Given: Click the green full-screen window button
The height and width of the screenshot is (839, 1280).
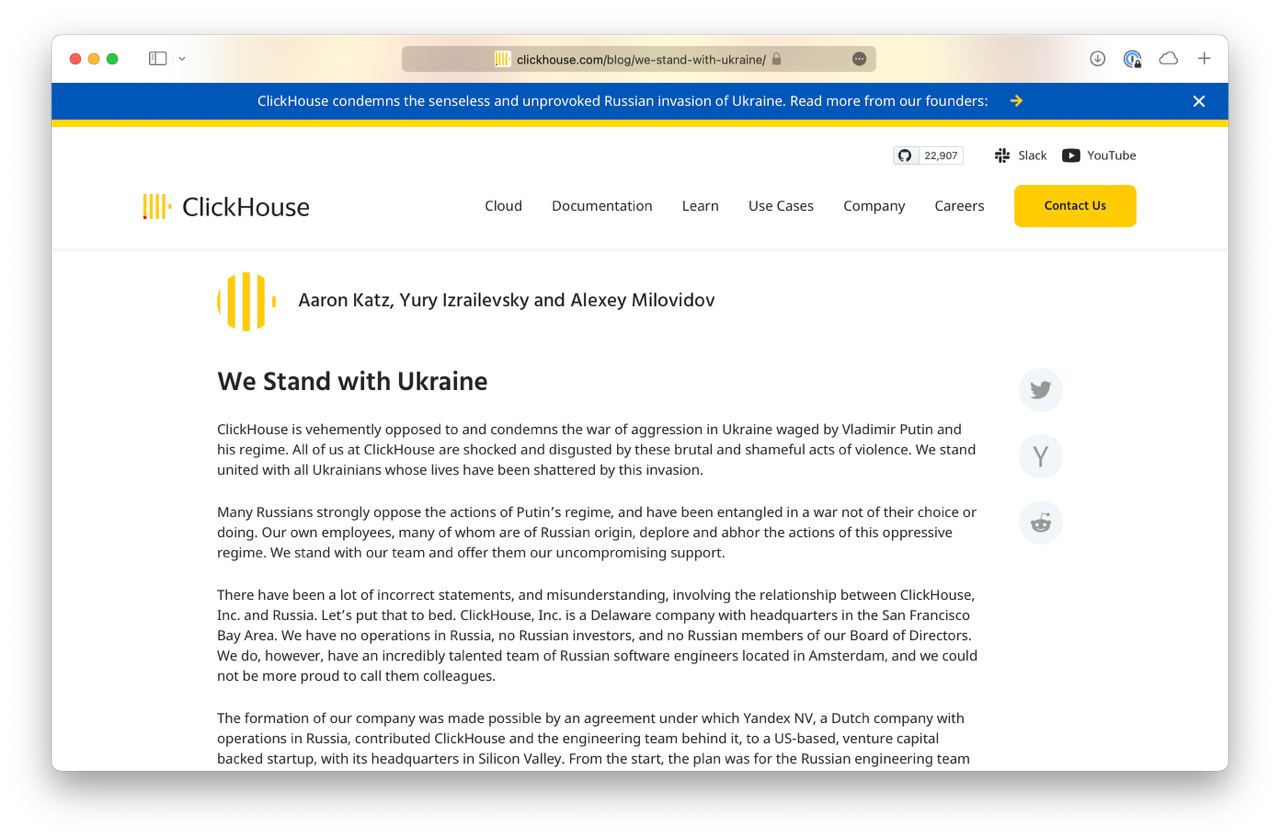Looking at the screenshot, I should point(112,59).
